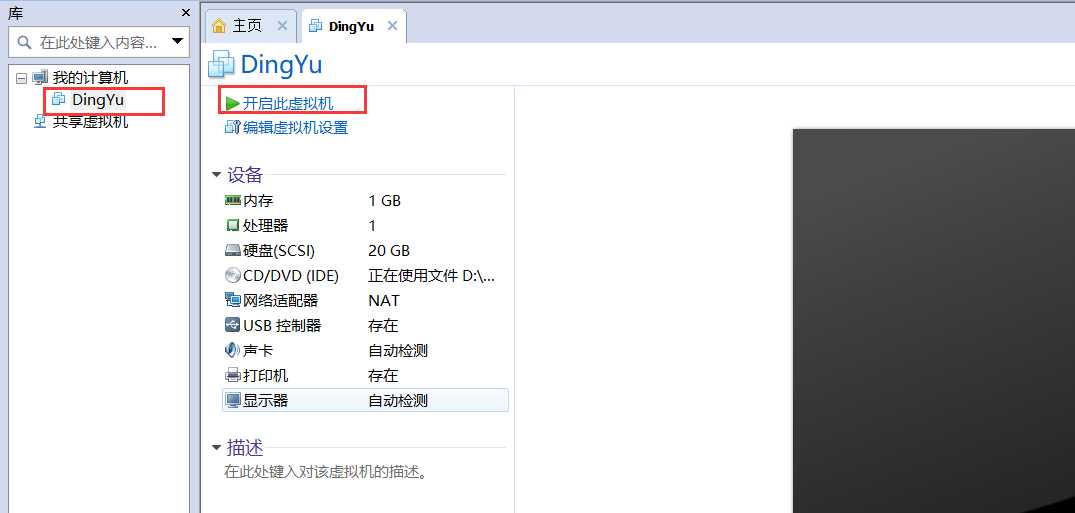Click the processor icon

[232, 225]
